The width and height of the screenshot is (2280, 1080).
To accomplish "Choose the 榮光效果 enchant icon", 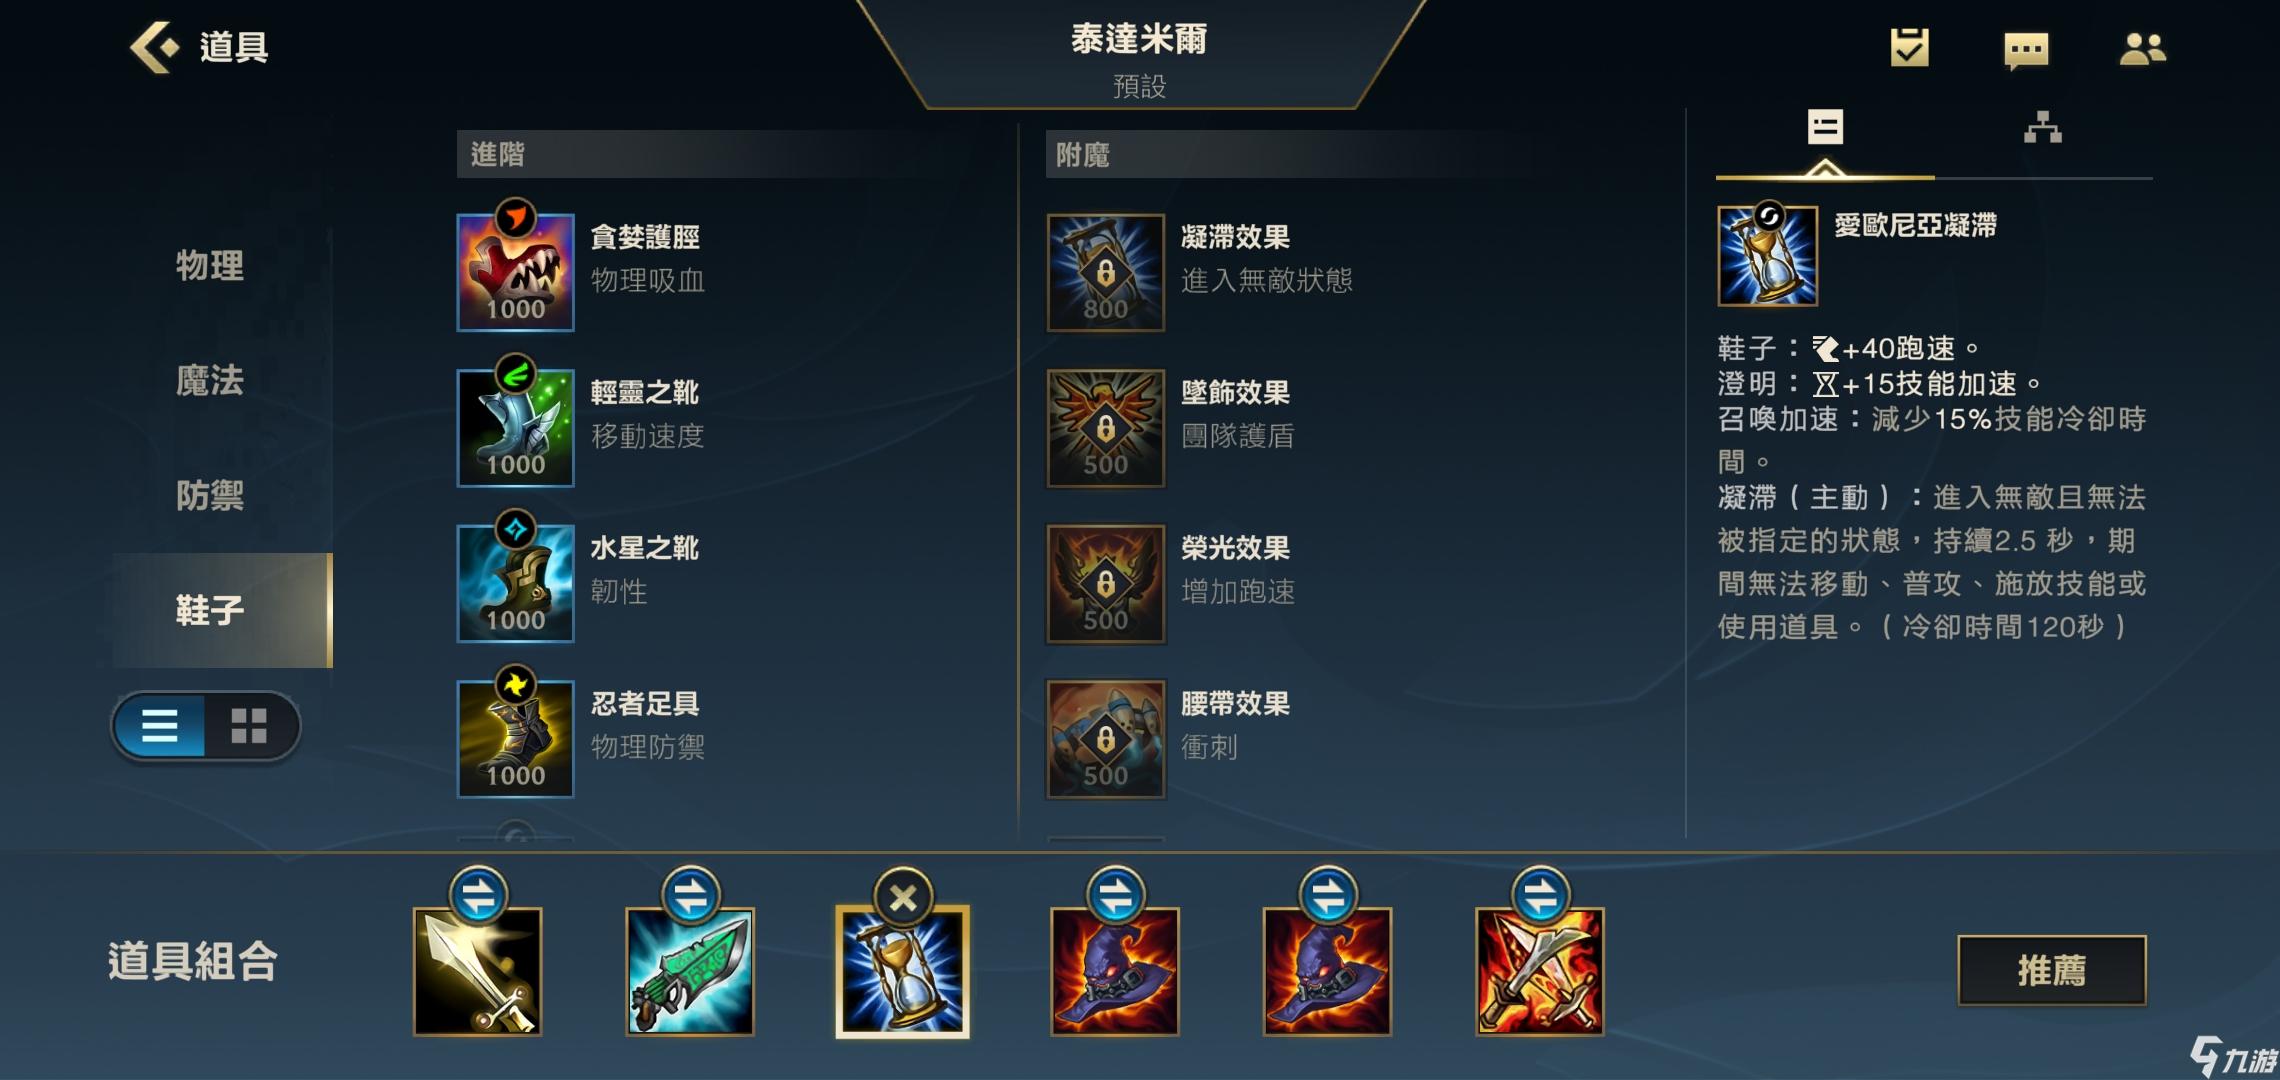I will tap(1105, 583).
